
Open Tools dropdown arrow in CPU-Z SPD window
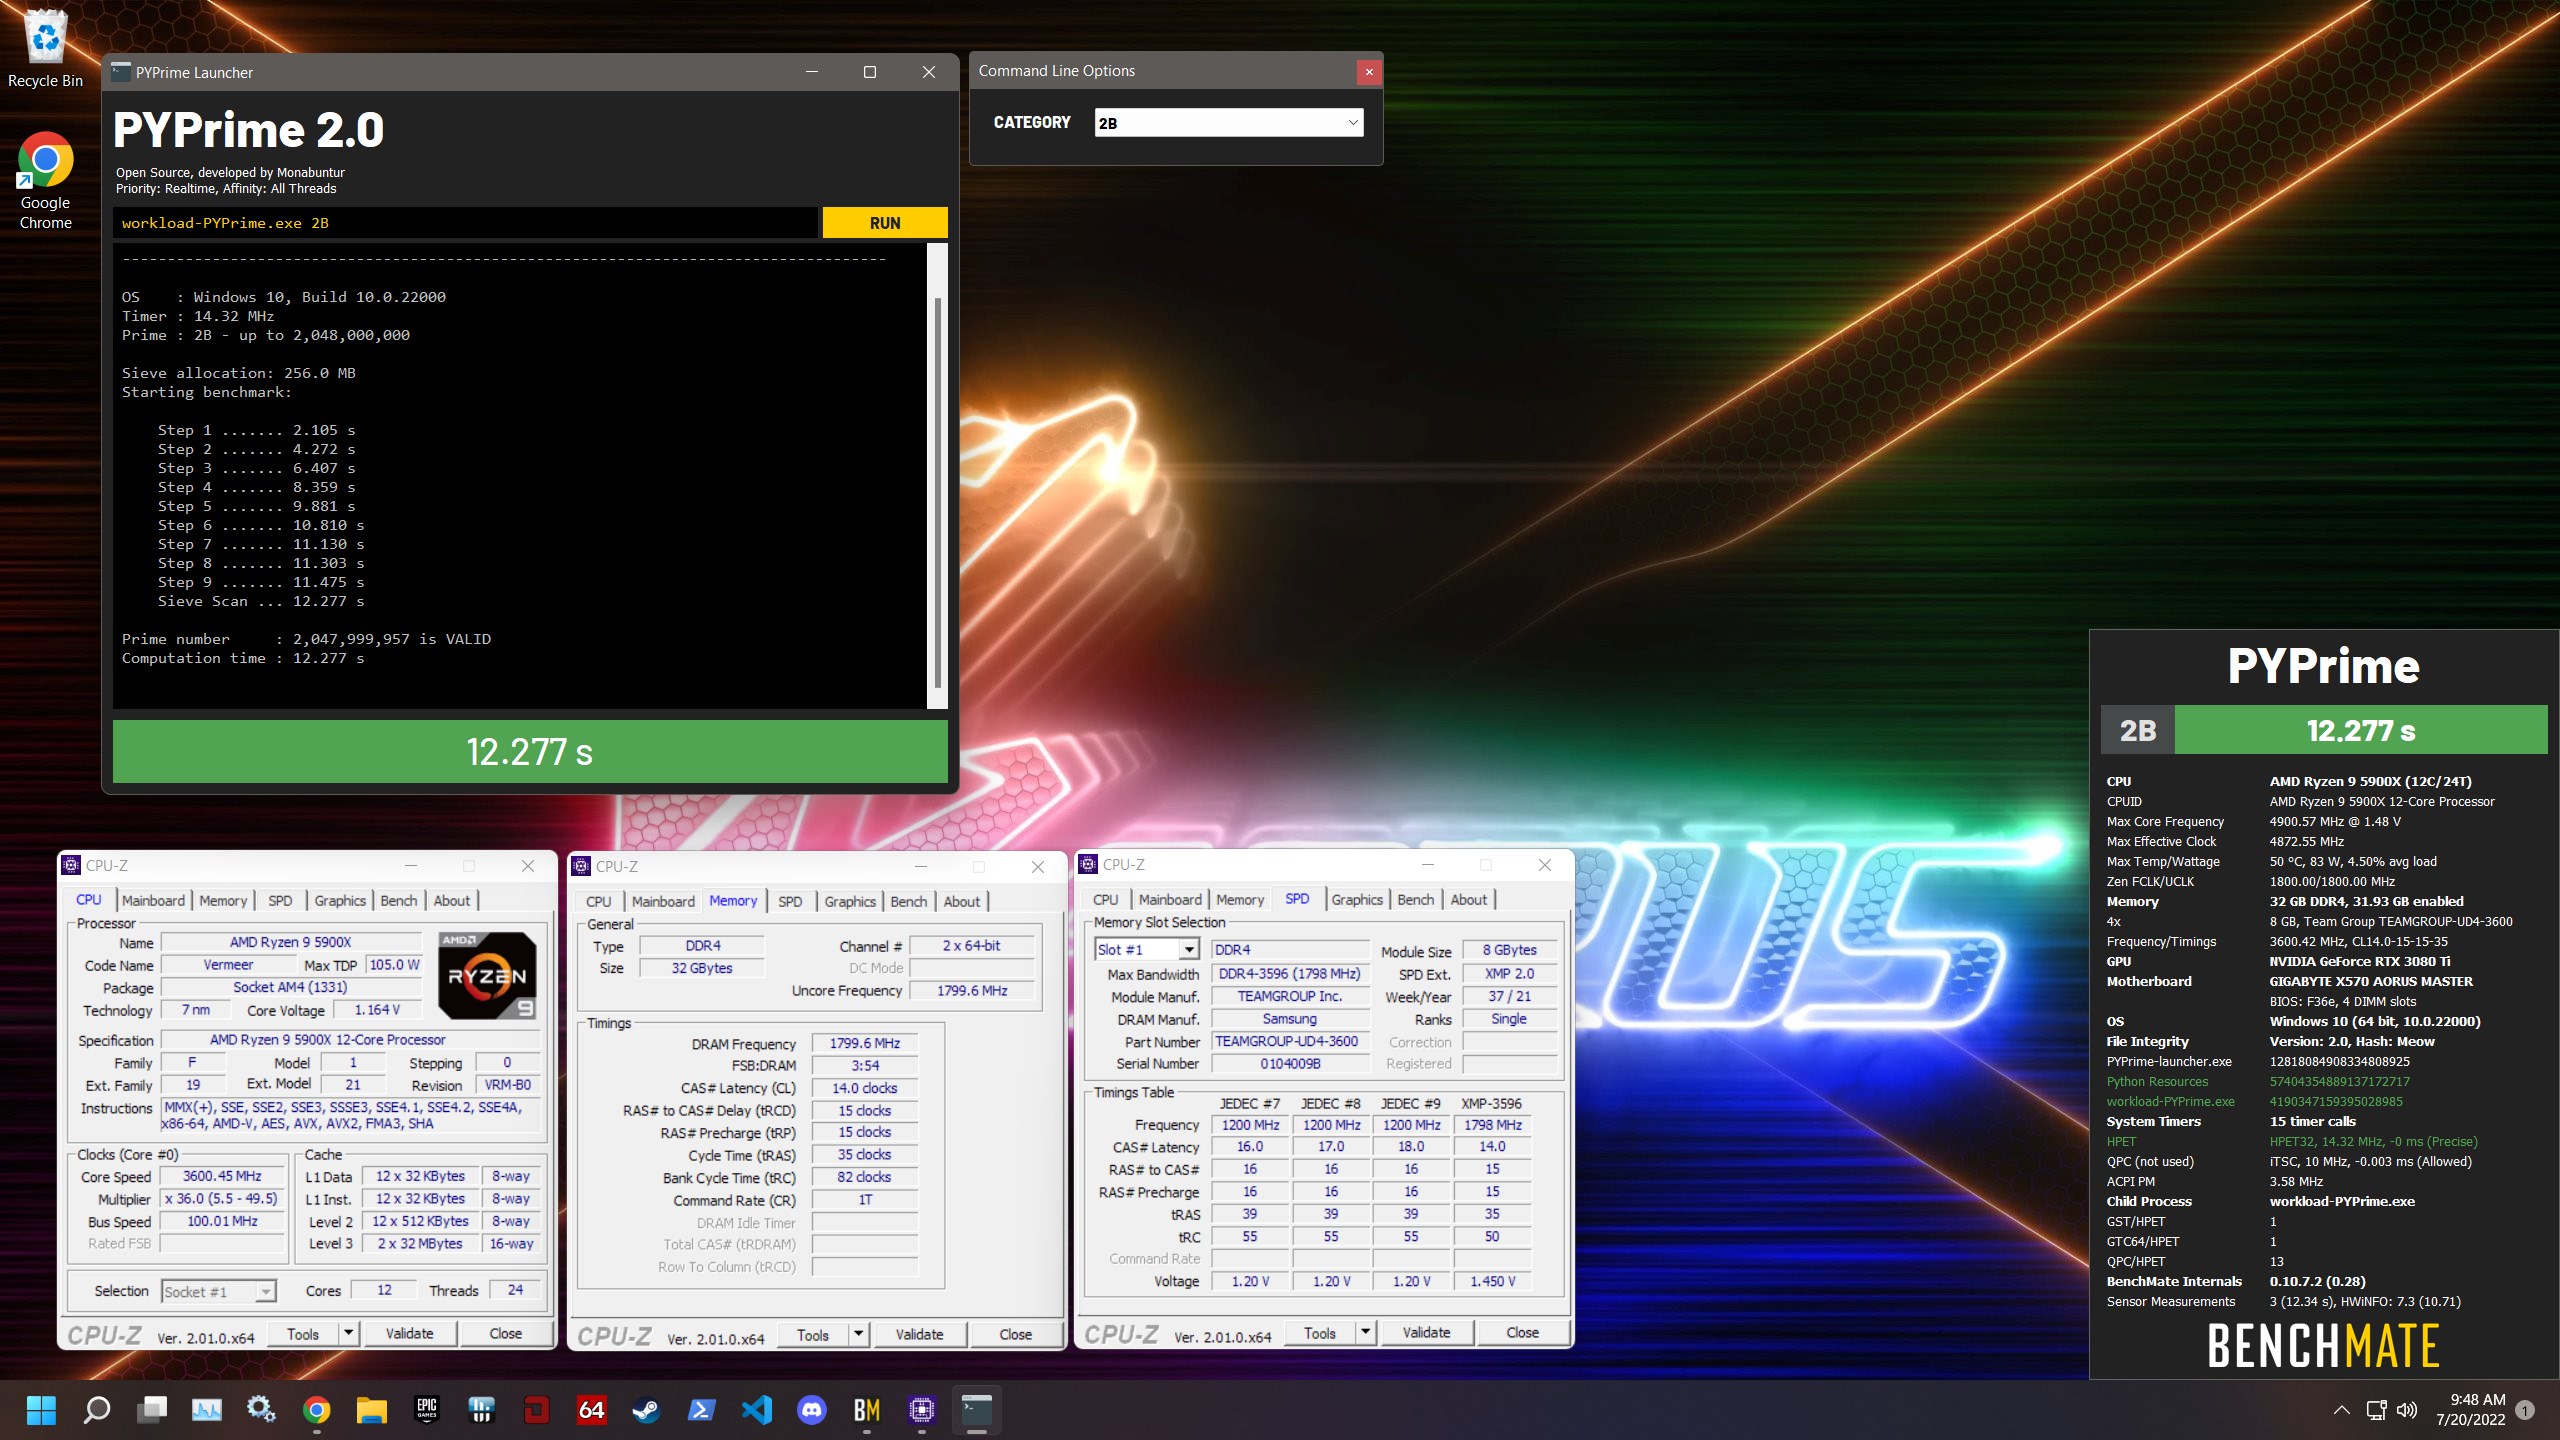coord(1365,1332)
